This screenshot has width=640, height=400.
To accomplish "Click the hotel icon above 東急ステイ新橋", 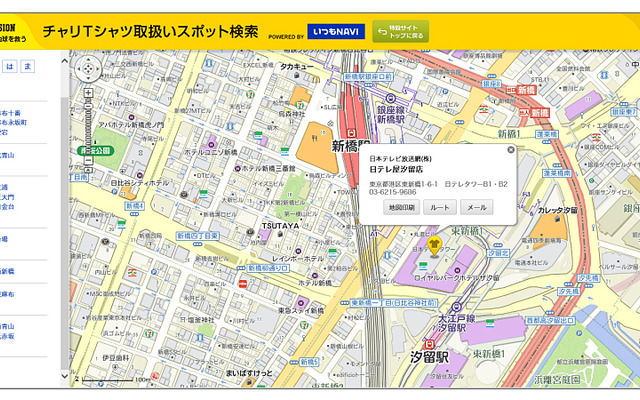I will [301, 303].
